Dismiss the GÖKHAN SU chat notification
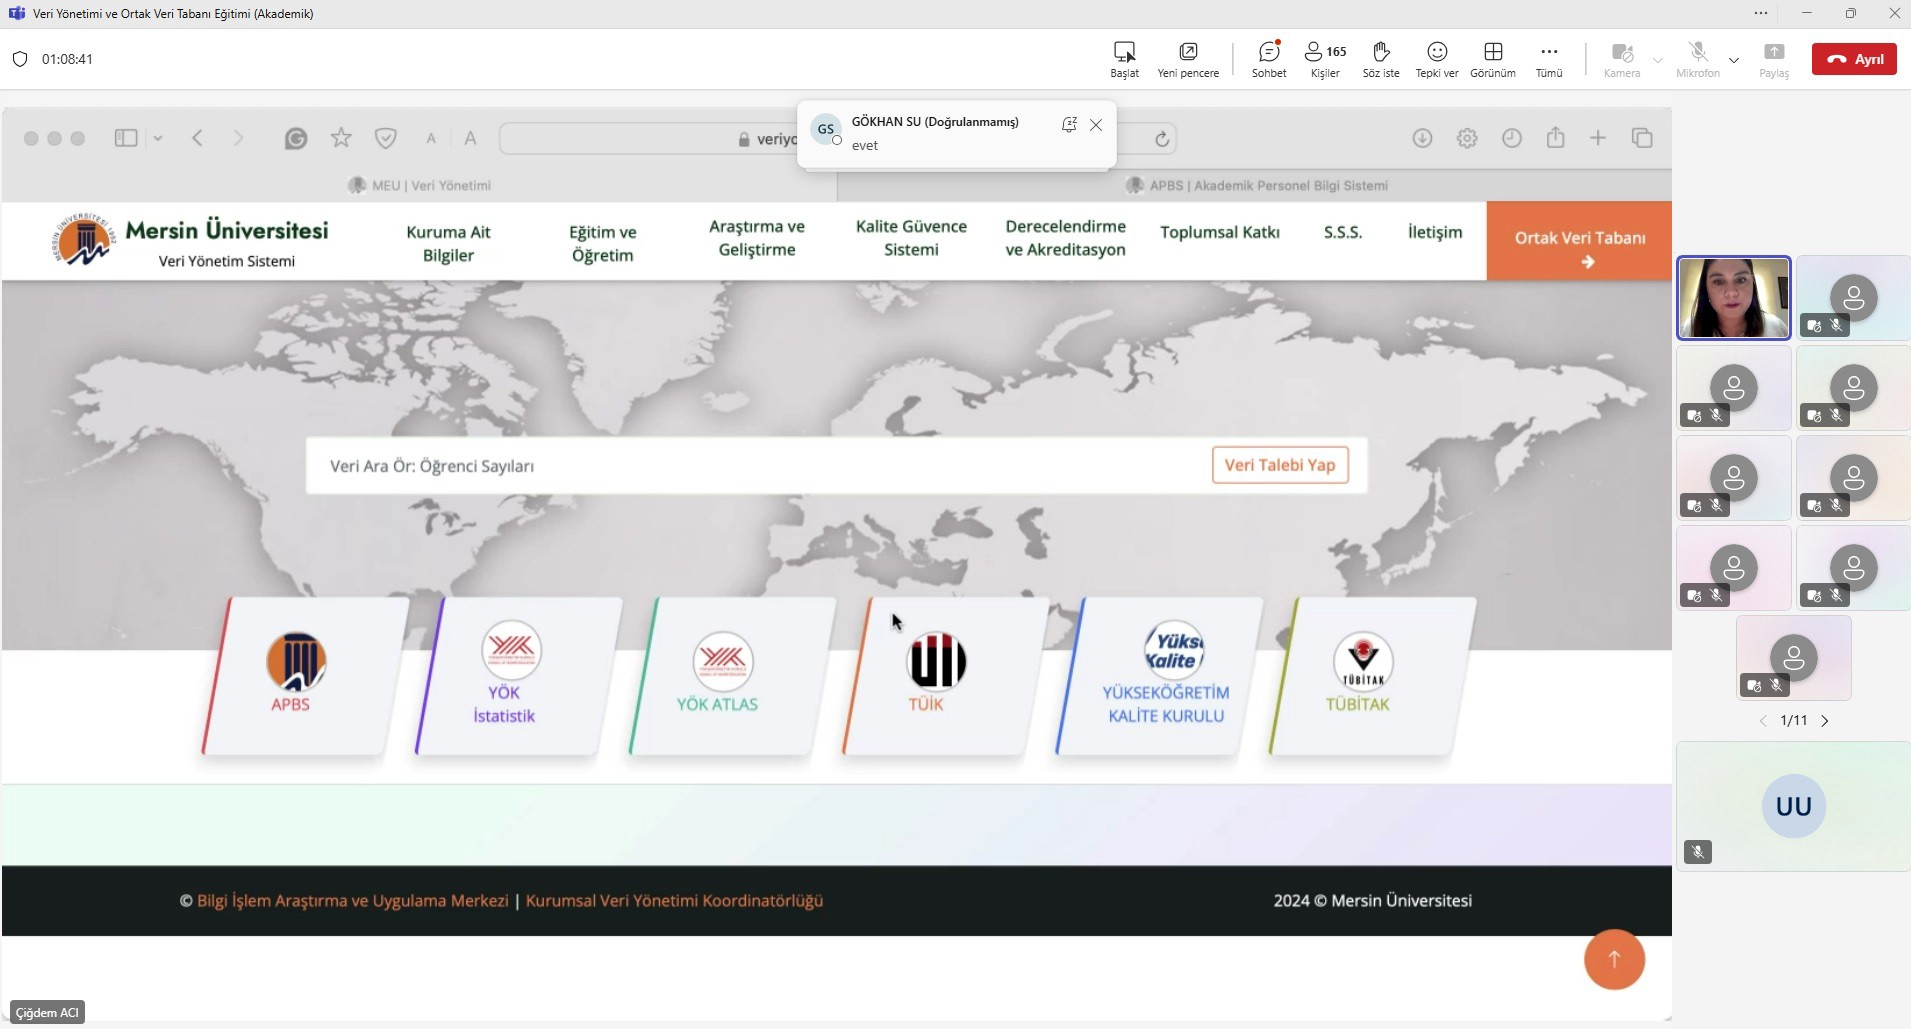Image resolution: width=1911 pixels, height=1029 pixels. click(1096, 125)
